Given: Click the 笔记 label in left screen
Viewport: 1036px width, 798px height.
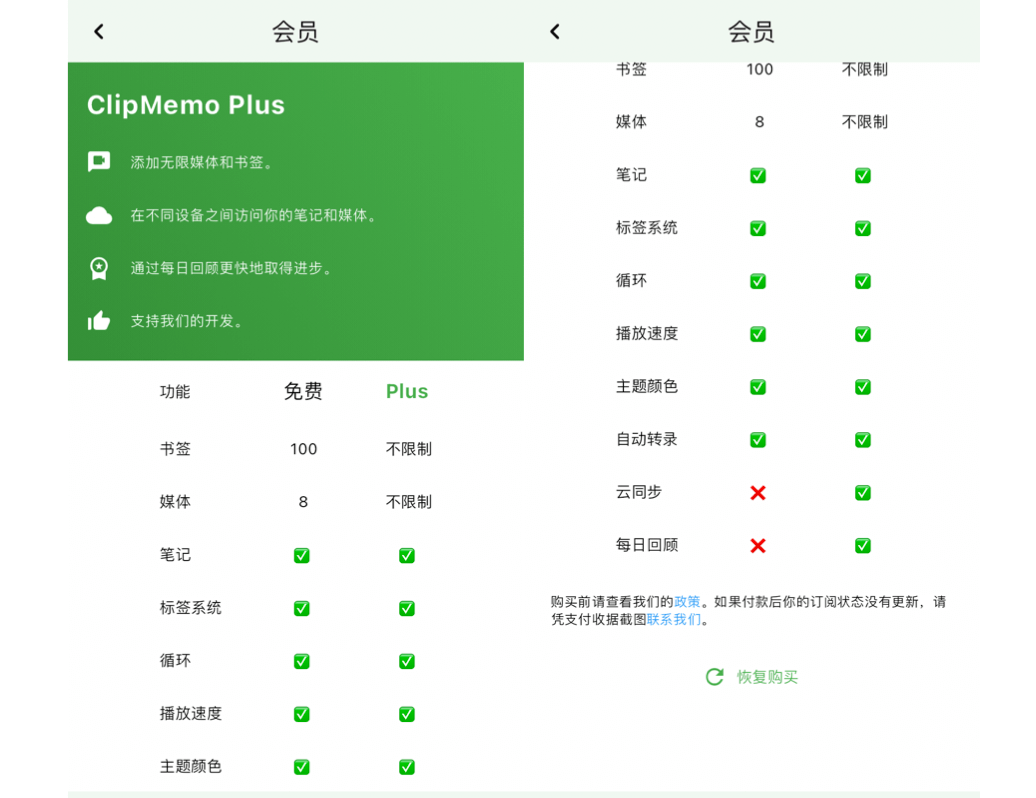Looking at the screenshot, I should coord(175,555).
